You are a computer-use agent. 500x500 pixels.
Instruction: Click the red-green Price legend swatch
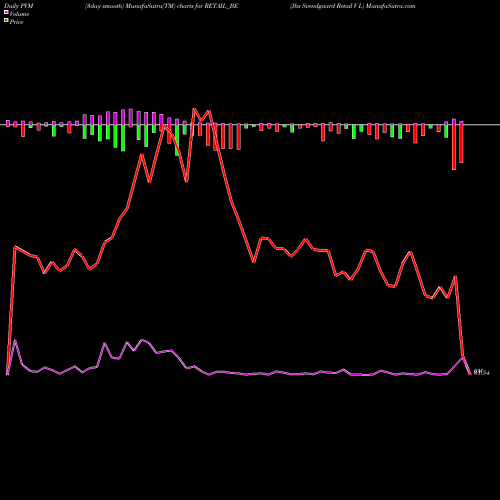pyautogui.click(x=6, y=20)
